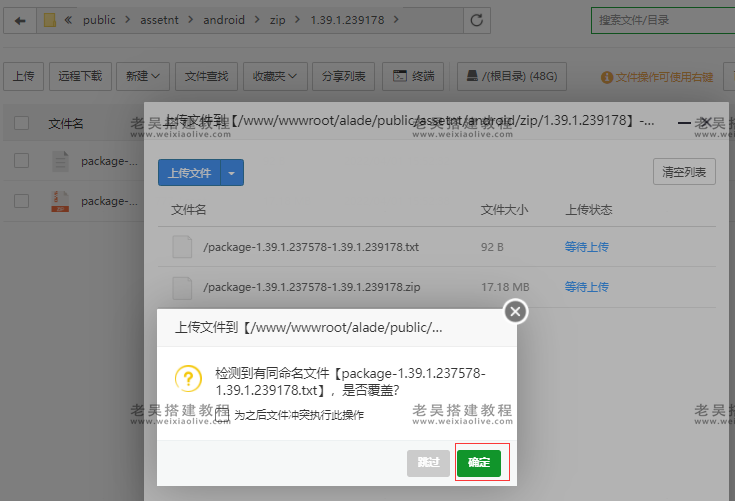Open the 'public' breadcrumb folder
Image resolution: width=735 pixels, height=501 pixels.
[99, 20]
